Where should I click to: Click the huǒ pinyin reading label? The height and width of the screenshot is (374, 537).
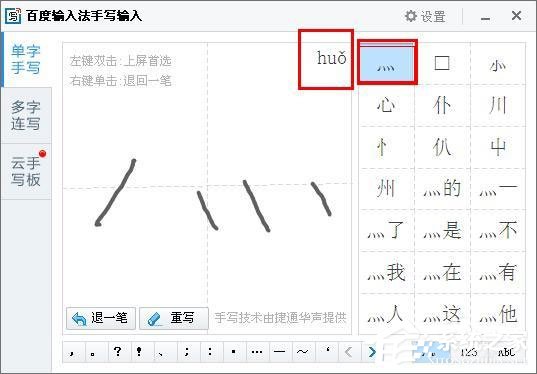pos(332,58)
